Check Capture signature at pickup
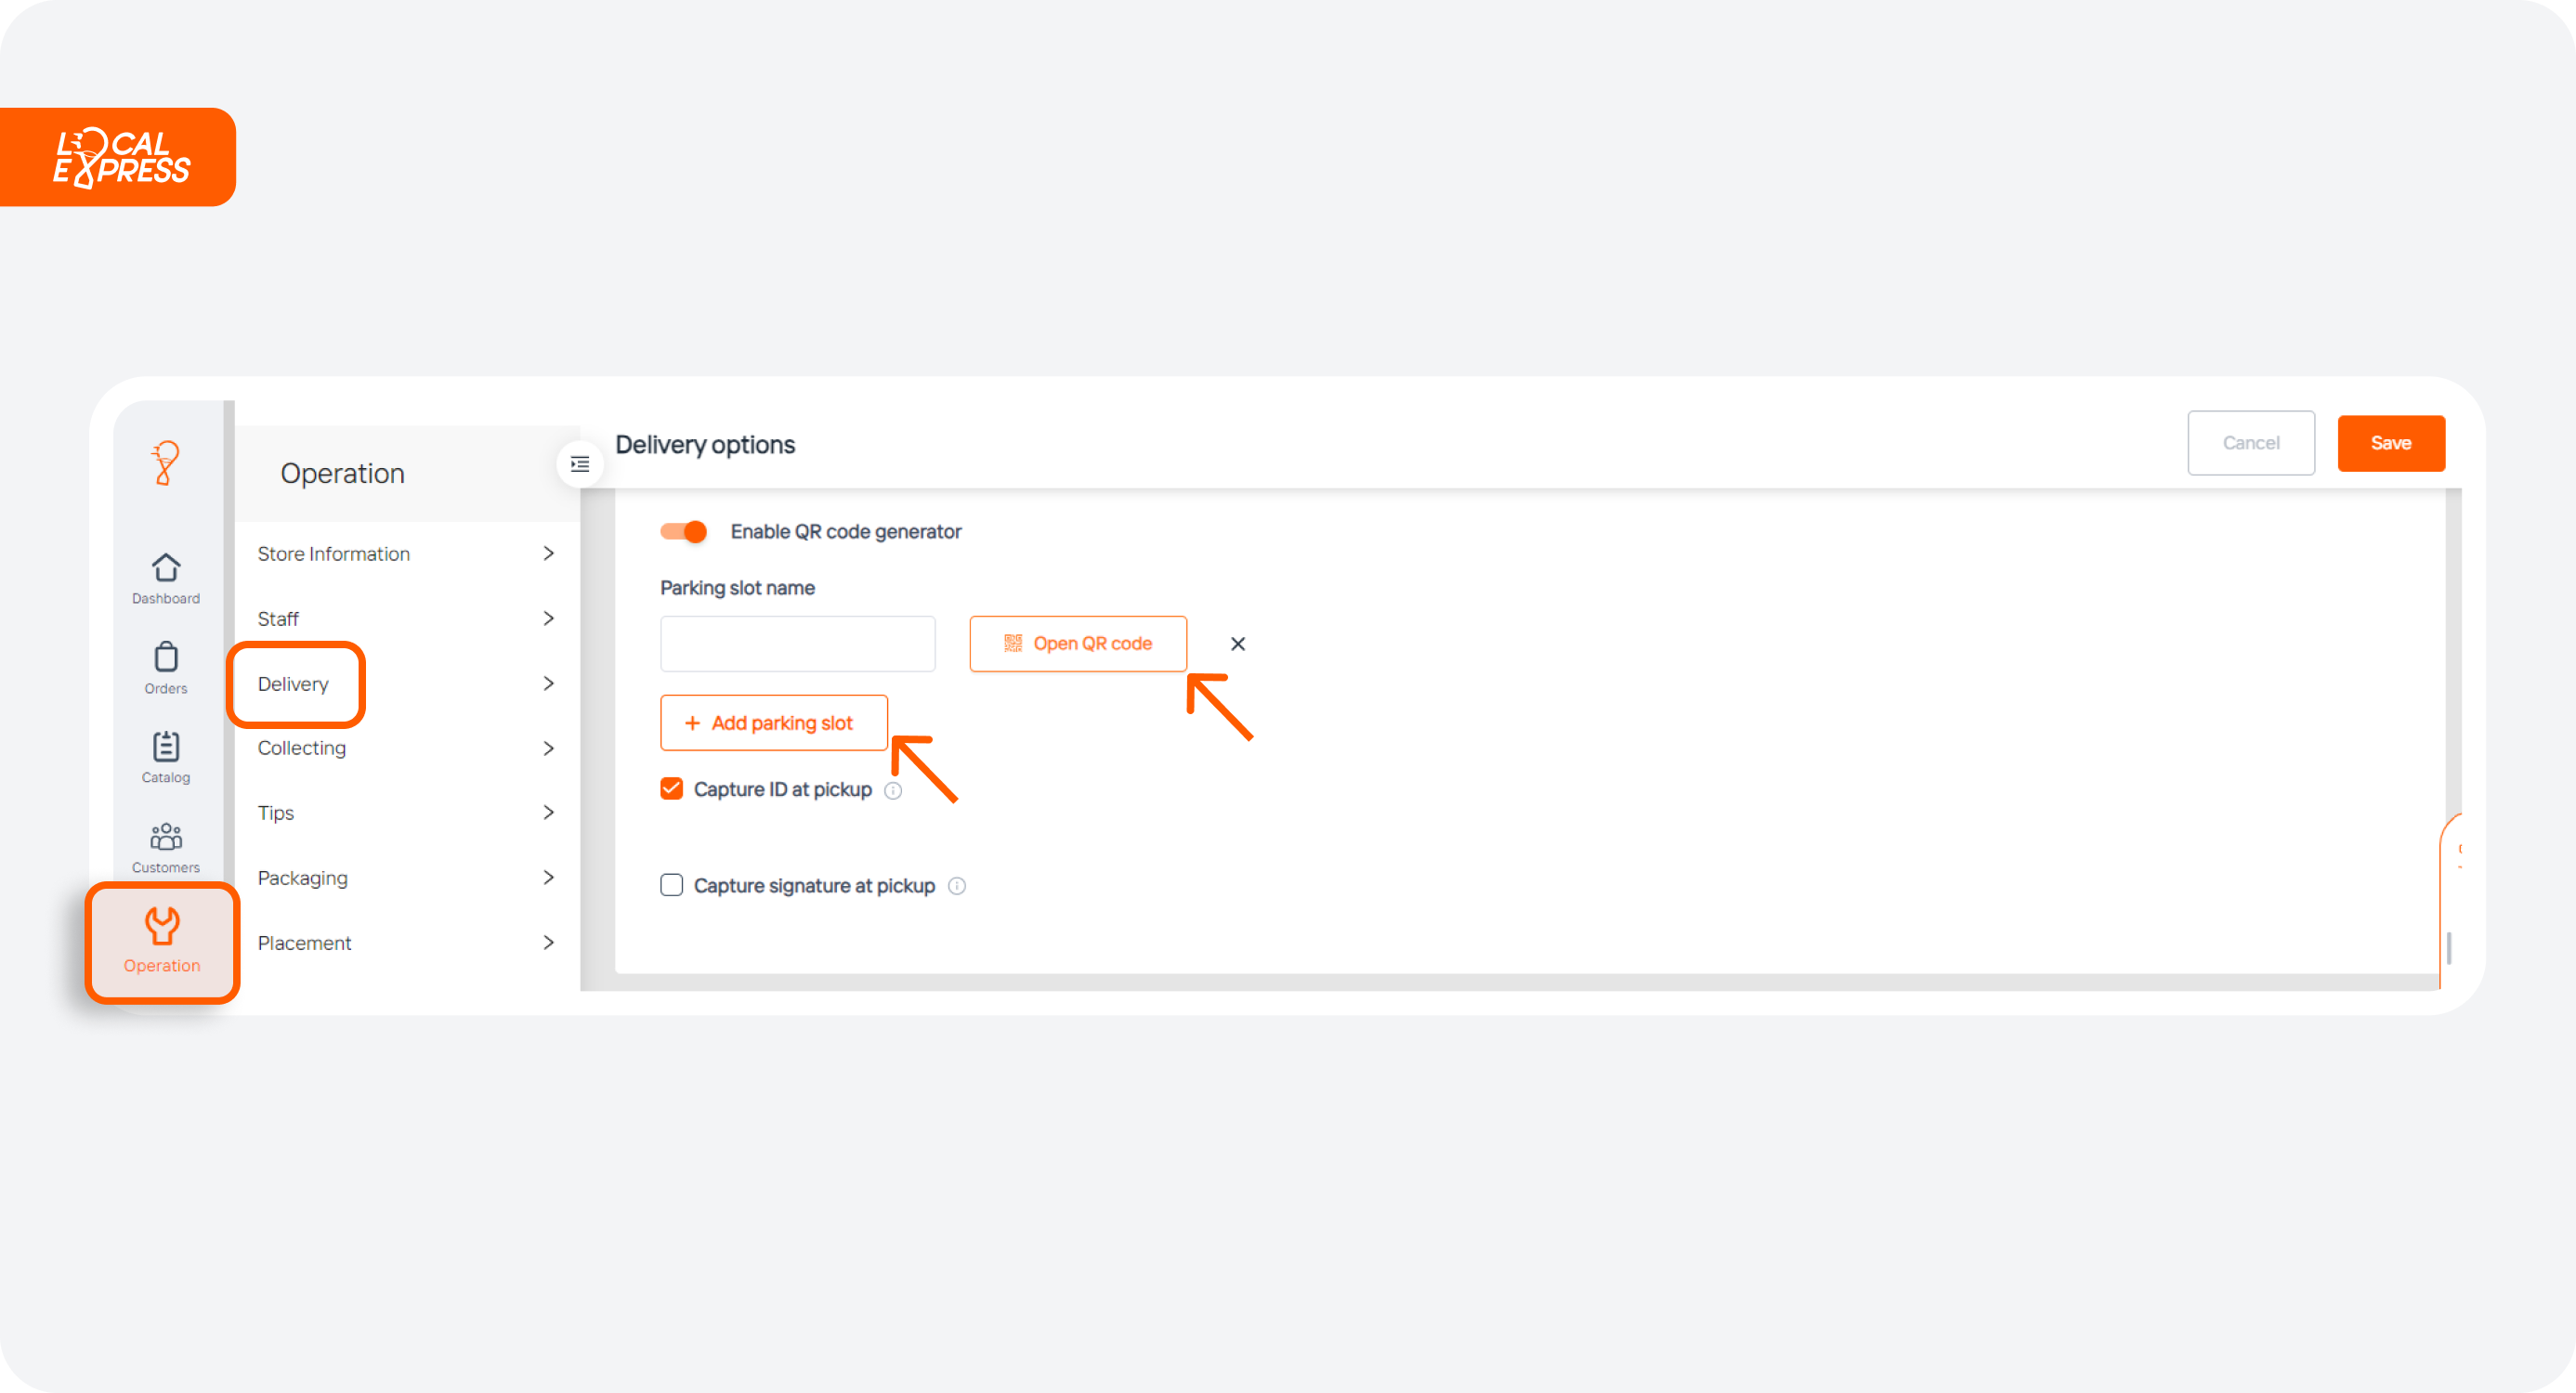Image resolution: width=2576 pixels, height=1393 pixels. [671, 884]
